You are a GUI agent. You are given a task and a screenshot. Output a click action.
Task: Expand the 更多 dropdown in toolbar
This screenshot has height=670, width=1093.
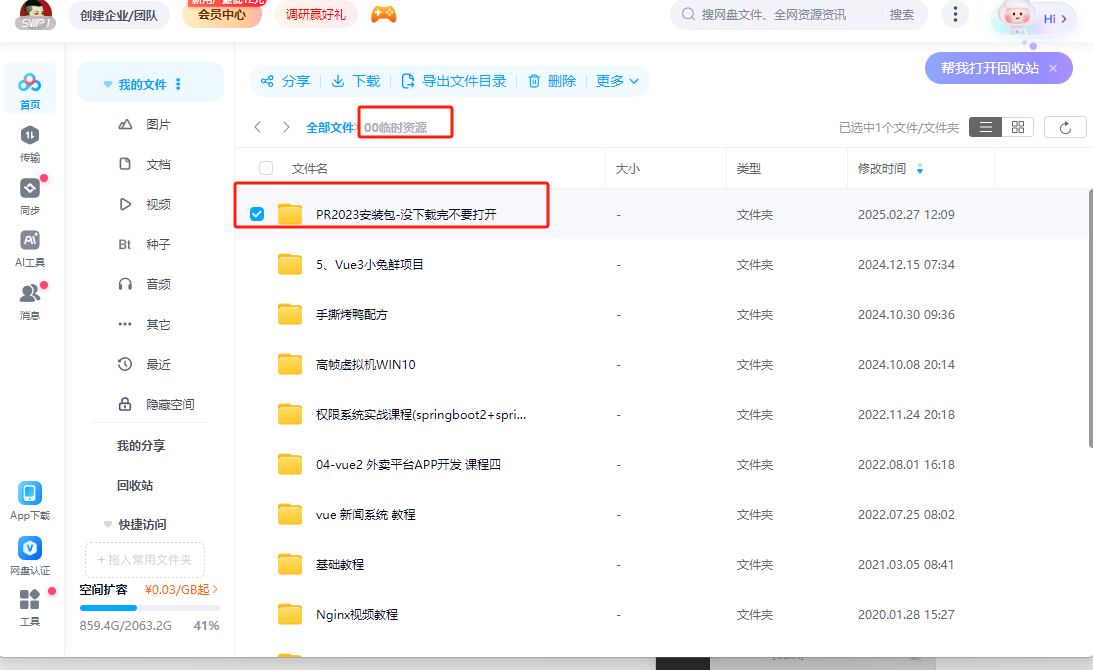pyautogui.click(x=617, y=81)
